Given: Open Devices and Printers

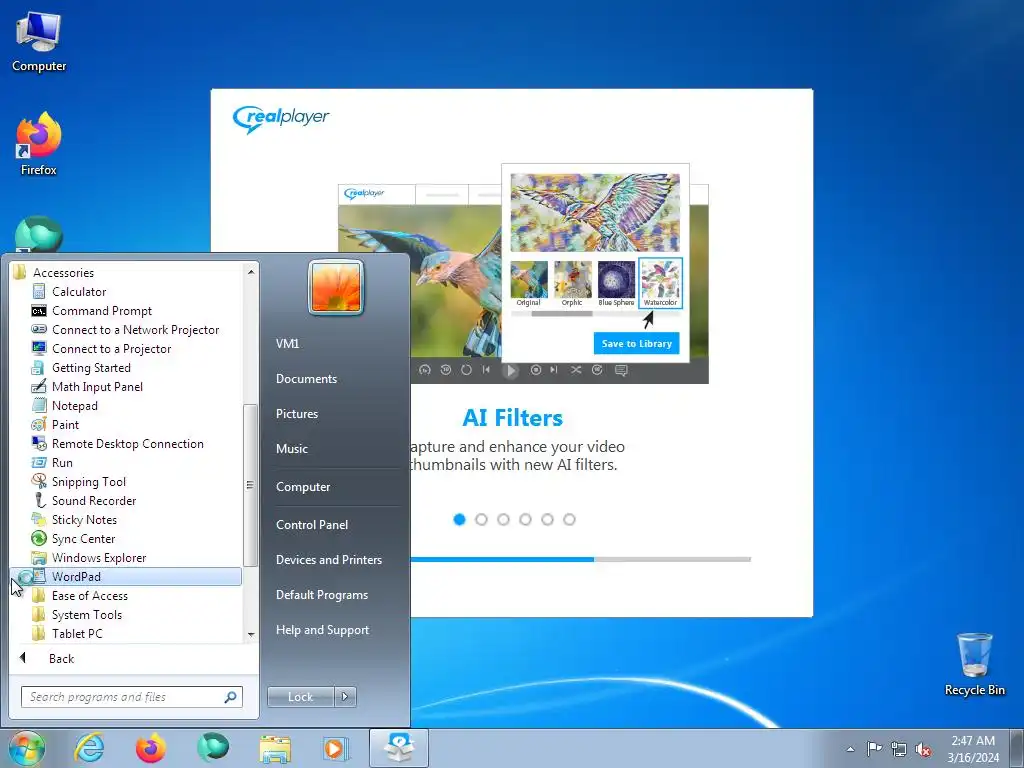Looking at the screenshot, I should tap(328, 560).
